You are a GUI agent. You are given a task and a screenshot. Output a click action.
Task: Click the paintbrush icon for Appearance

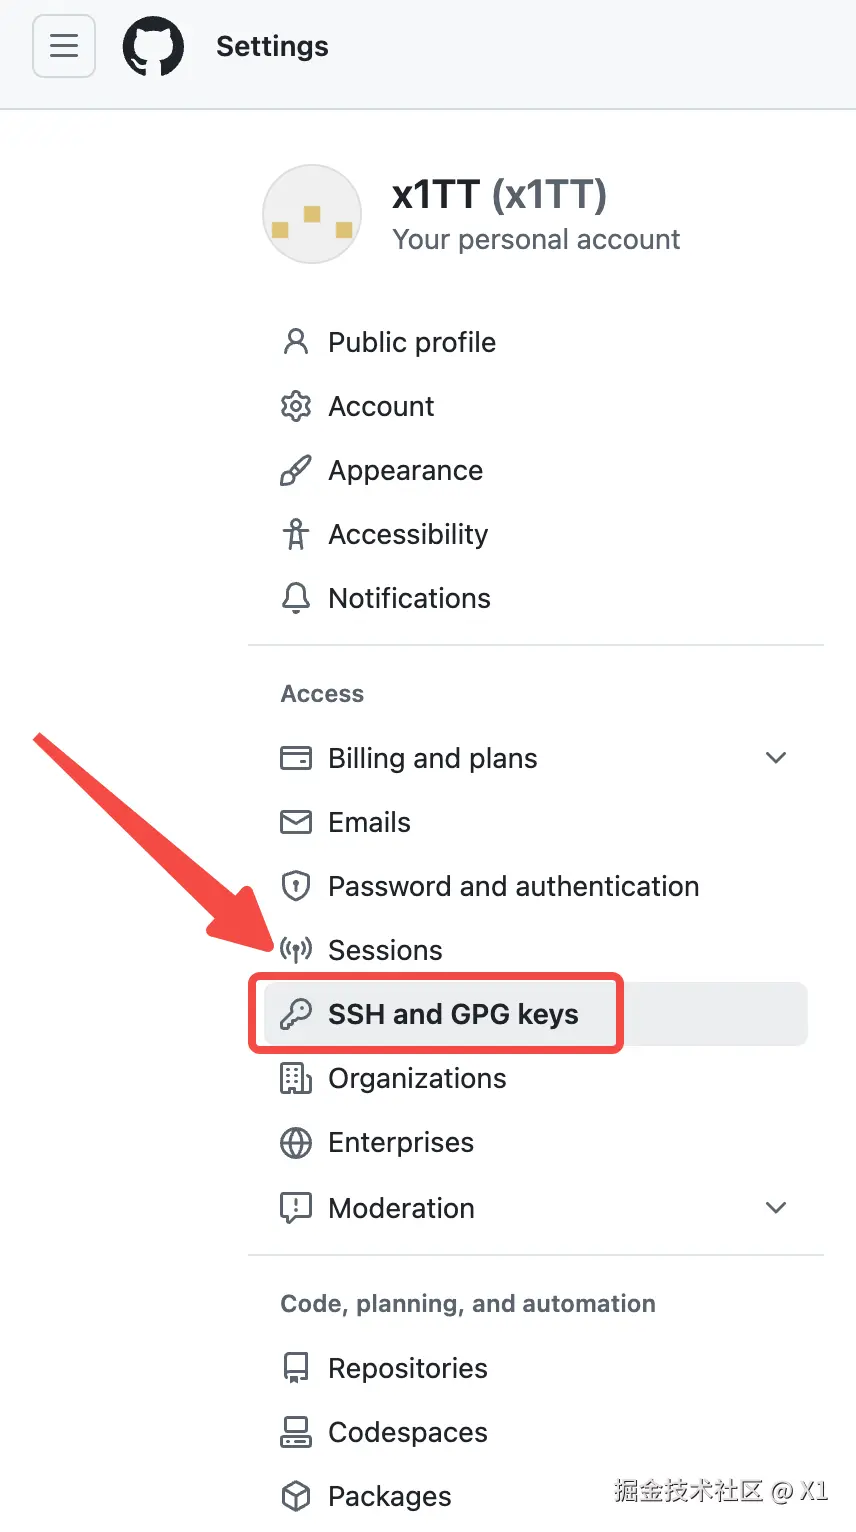pyautogui.click(x=296, y=470)
